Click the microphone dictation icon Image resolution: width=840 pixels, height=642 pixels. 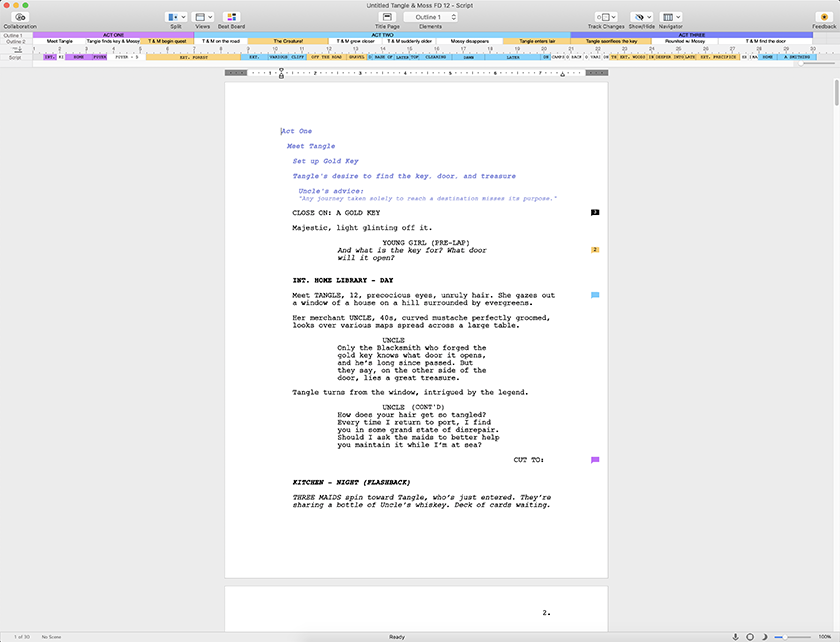pos(736,636)
